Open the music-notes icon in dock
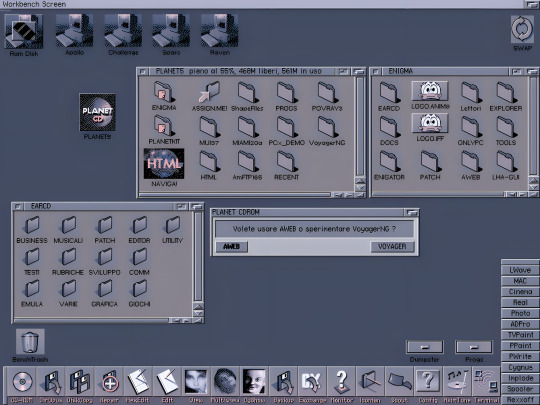 coord(457,382)
